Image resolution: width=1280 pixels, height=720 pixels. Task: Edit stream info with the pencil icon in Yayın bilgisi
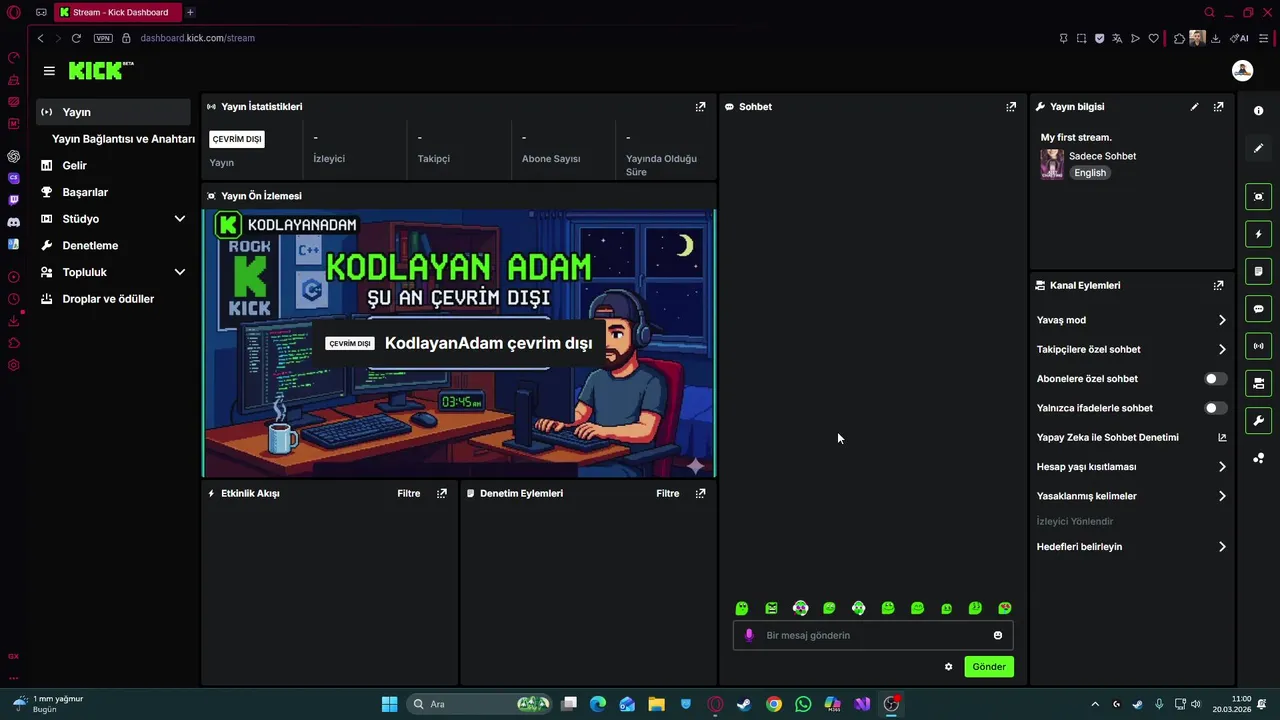pos(1194,107)
